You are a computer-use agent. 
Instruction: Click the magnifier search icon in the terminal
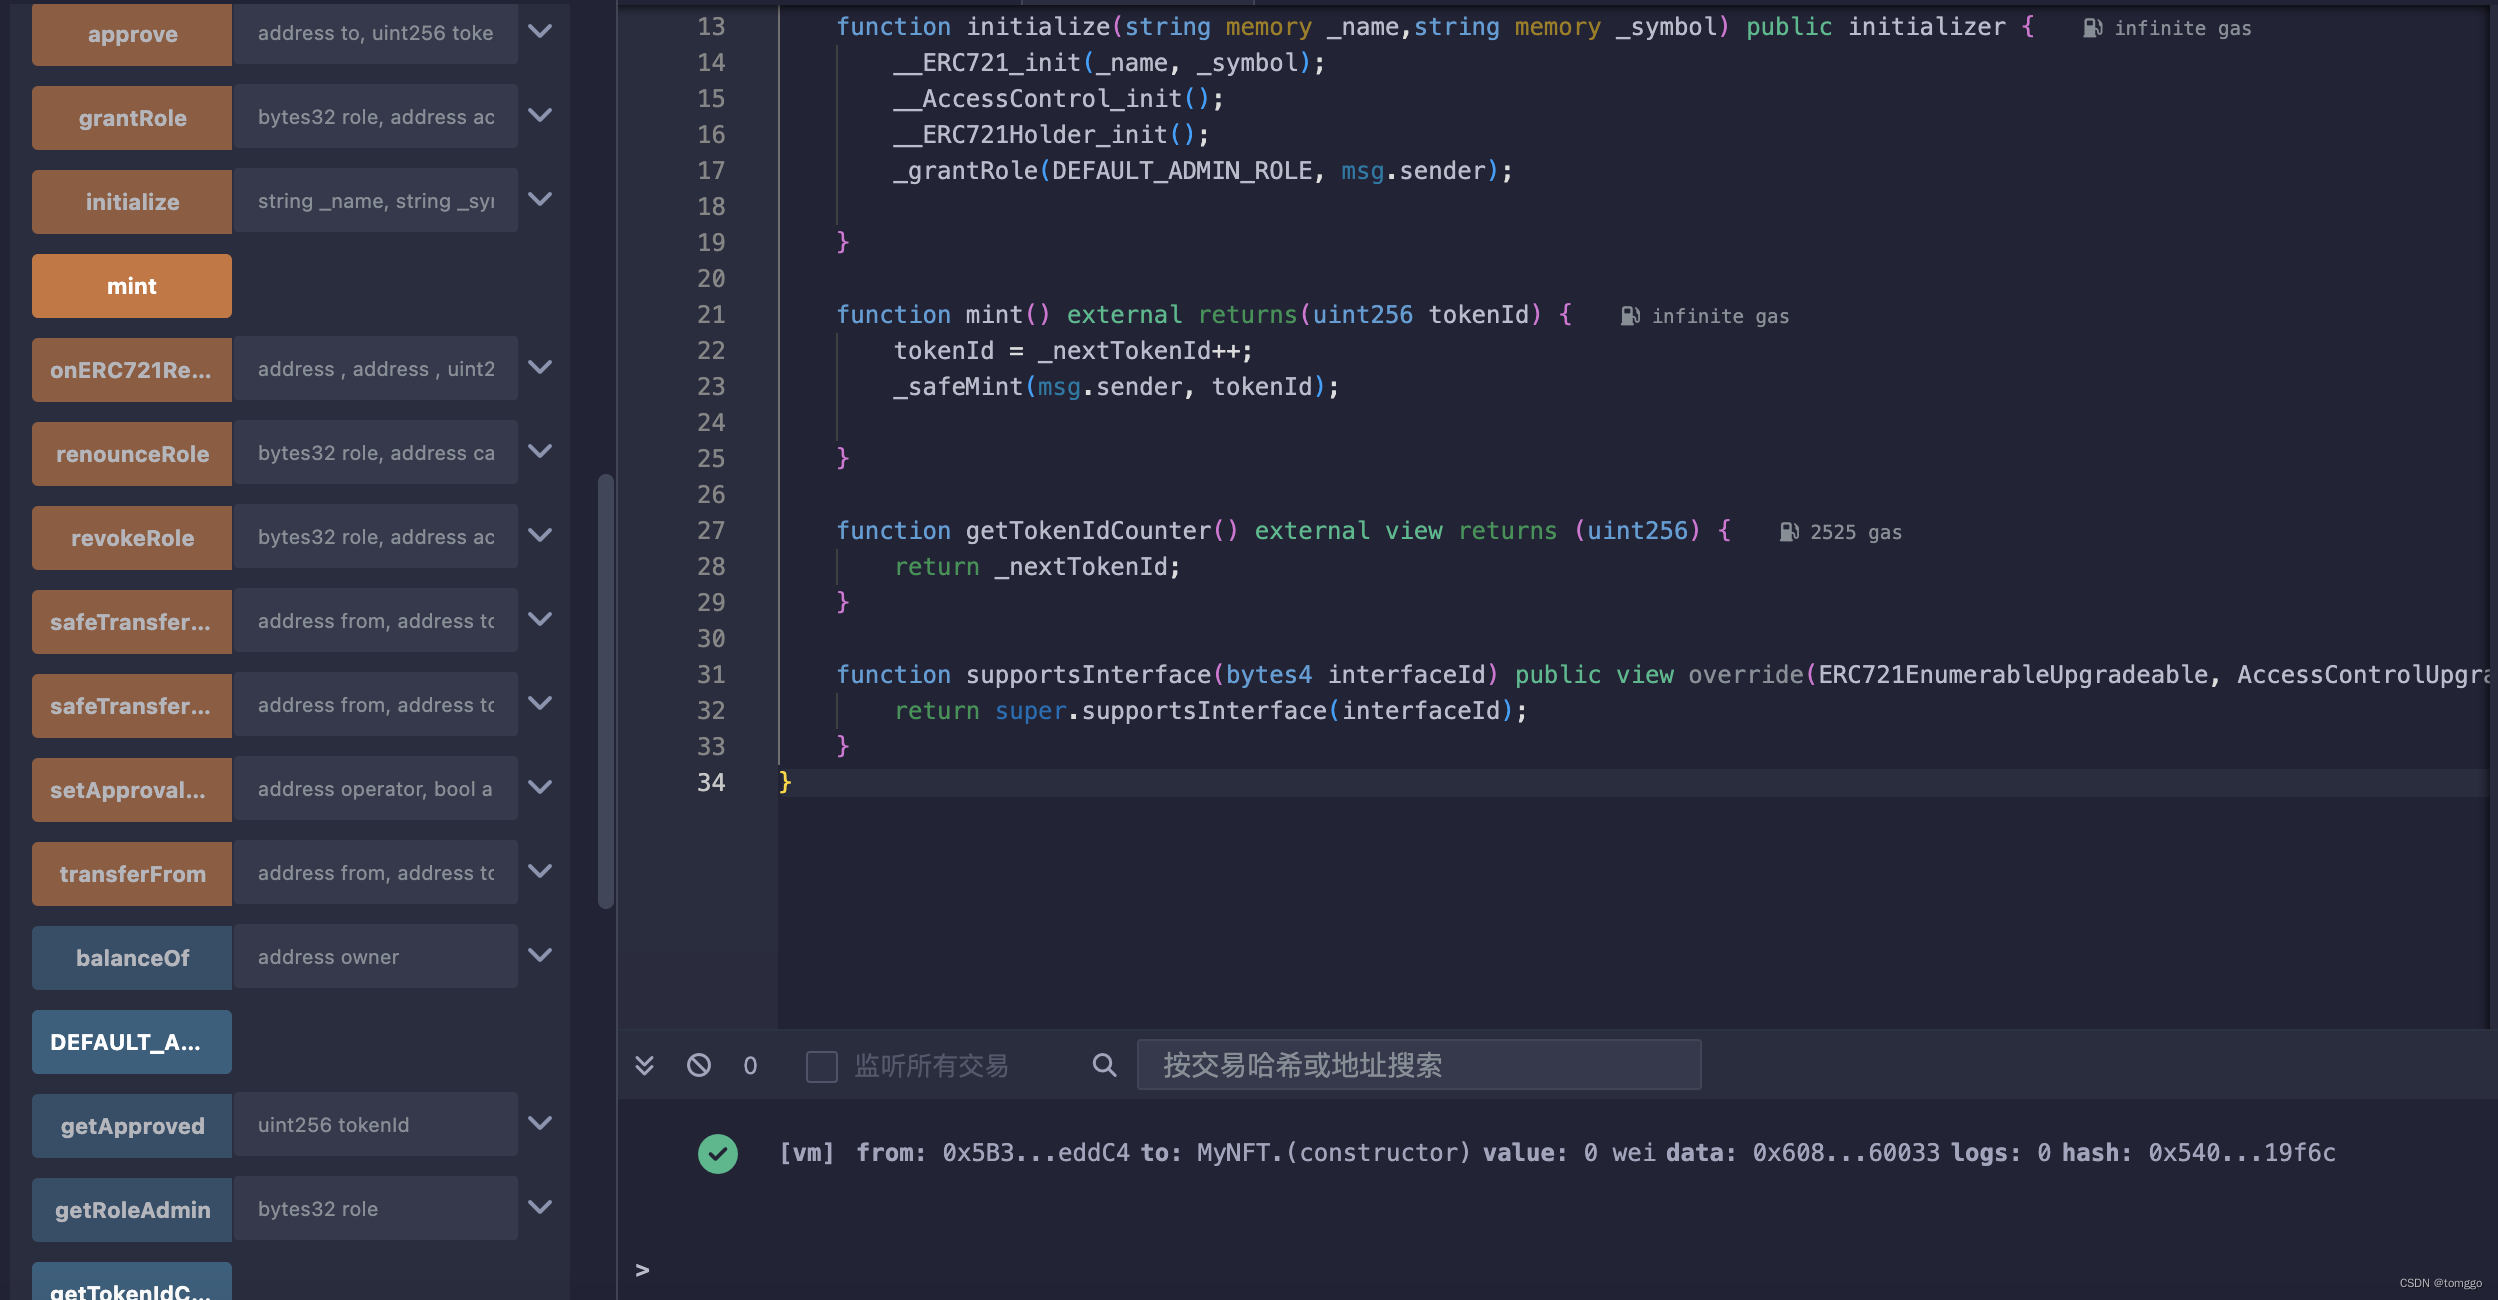tap(1103, 1064)
